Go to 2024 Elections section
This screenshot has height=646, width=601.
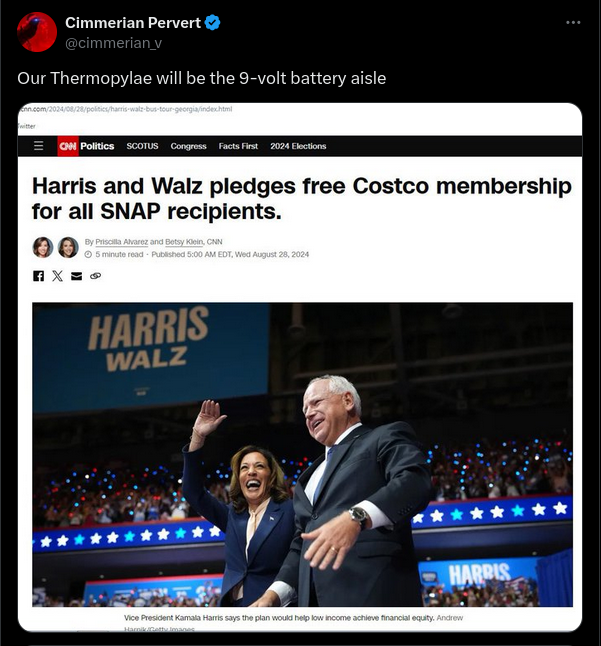pyautogui.click(x=298, y=146)
